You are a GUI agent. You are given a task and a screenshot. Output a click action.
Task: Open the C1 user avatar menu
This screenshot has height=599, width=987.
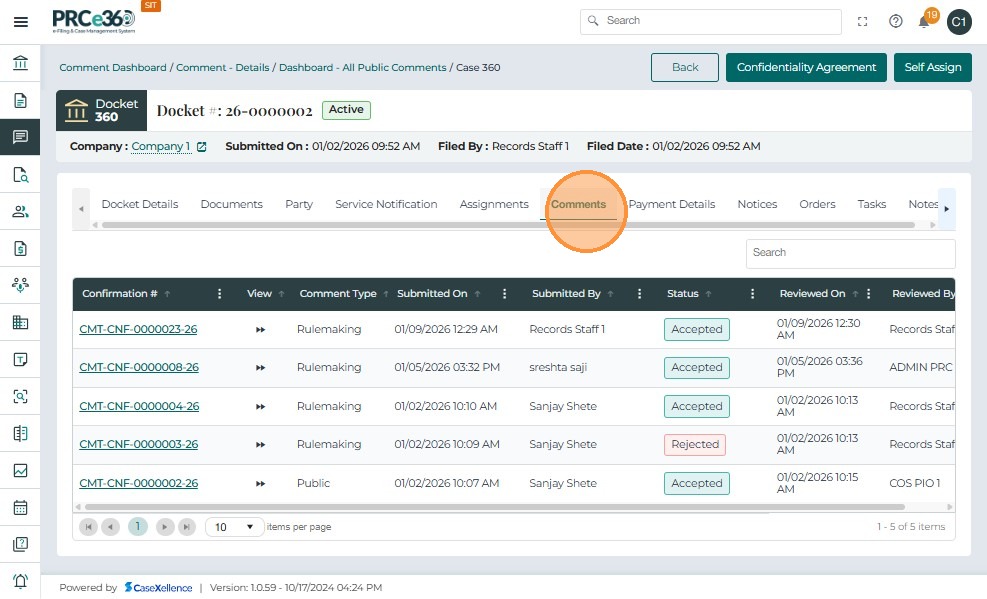coord(958,21)
